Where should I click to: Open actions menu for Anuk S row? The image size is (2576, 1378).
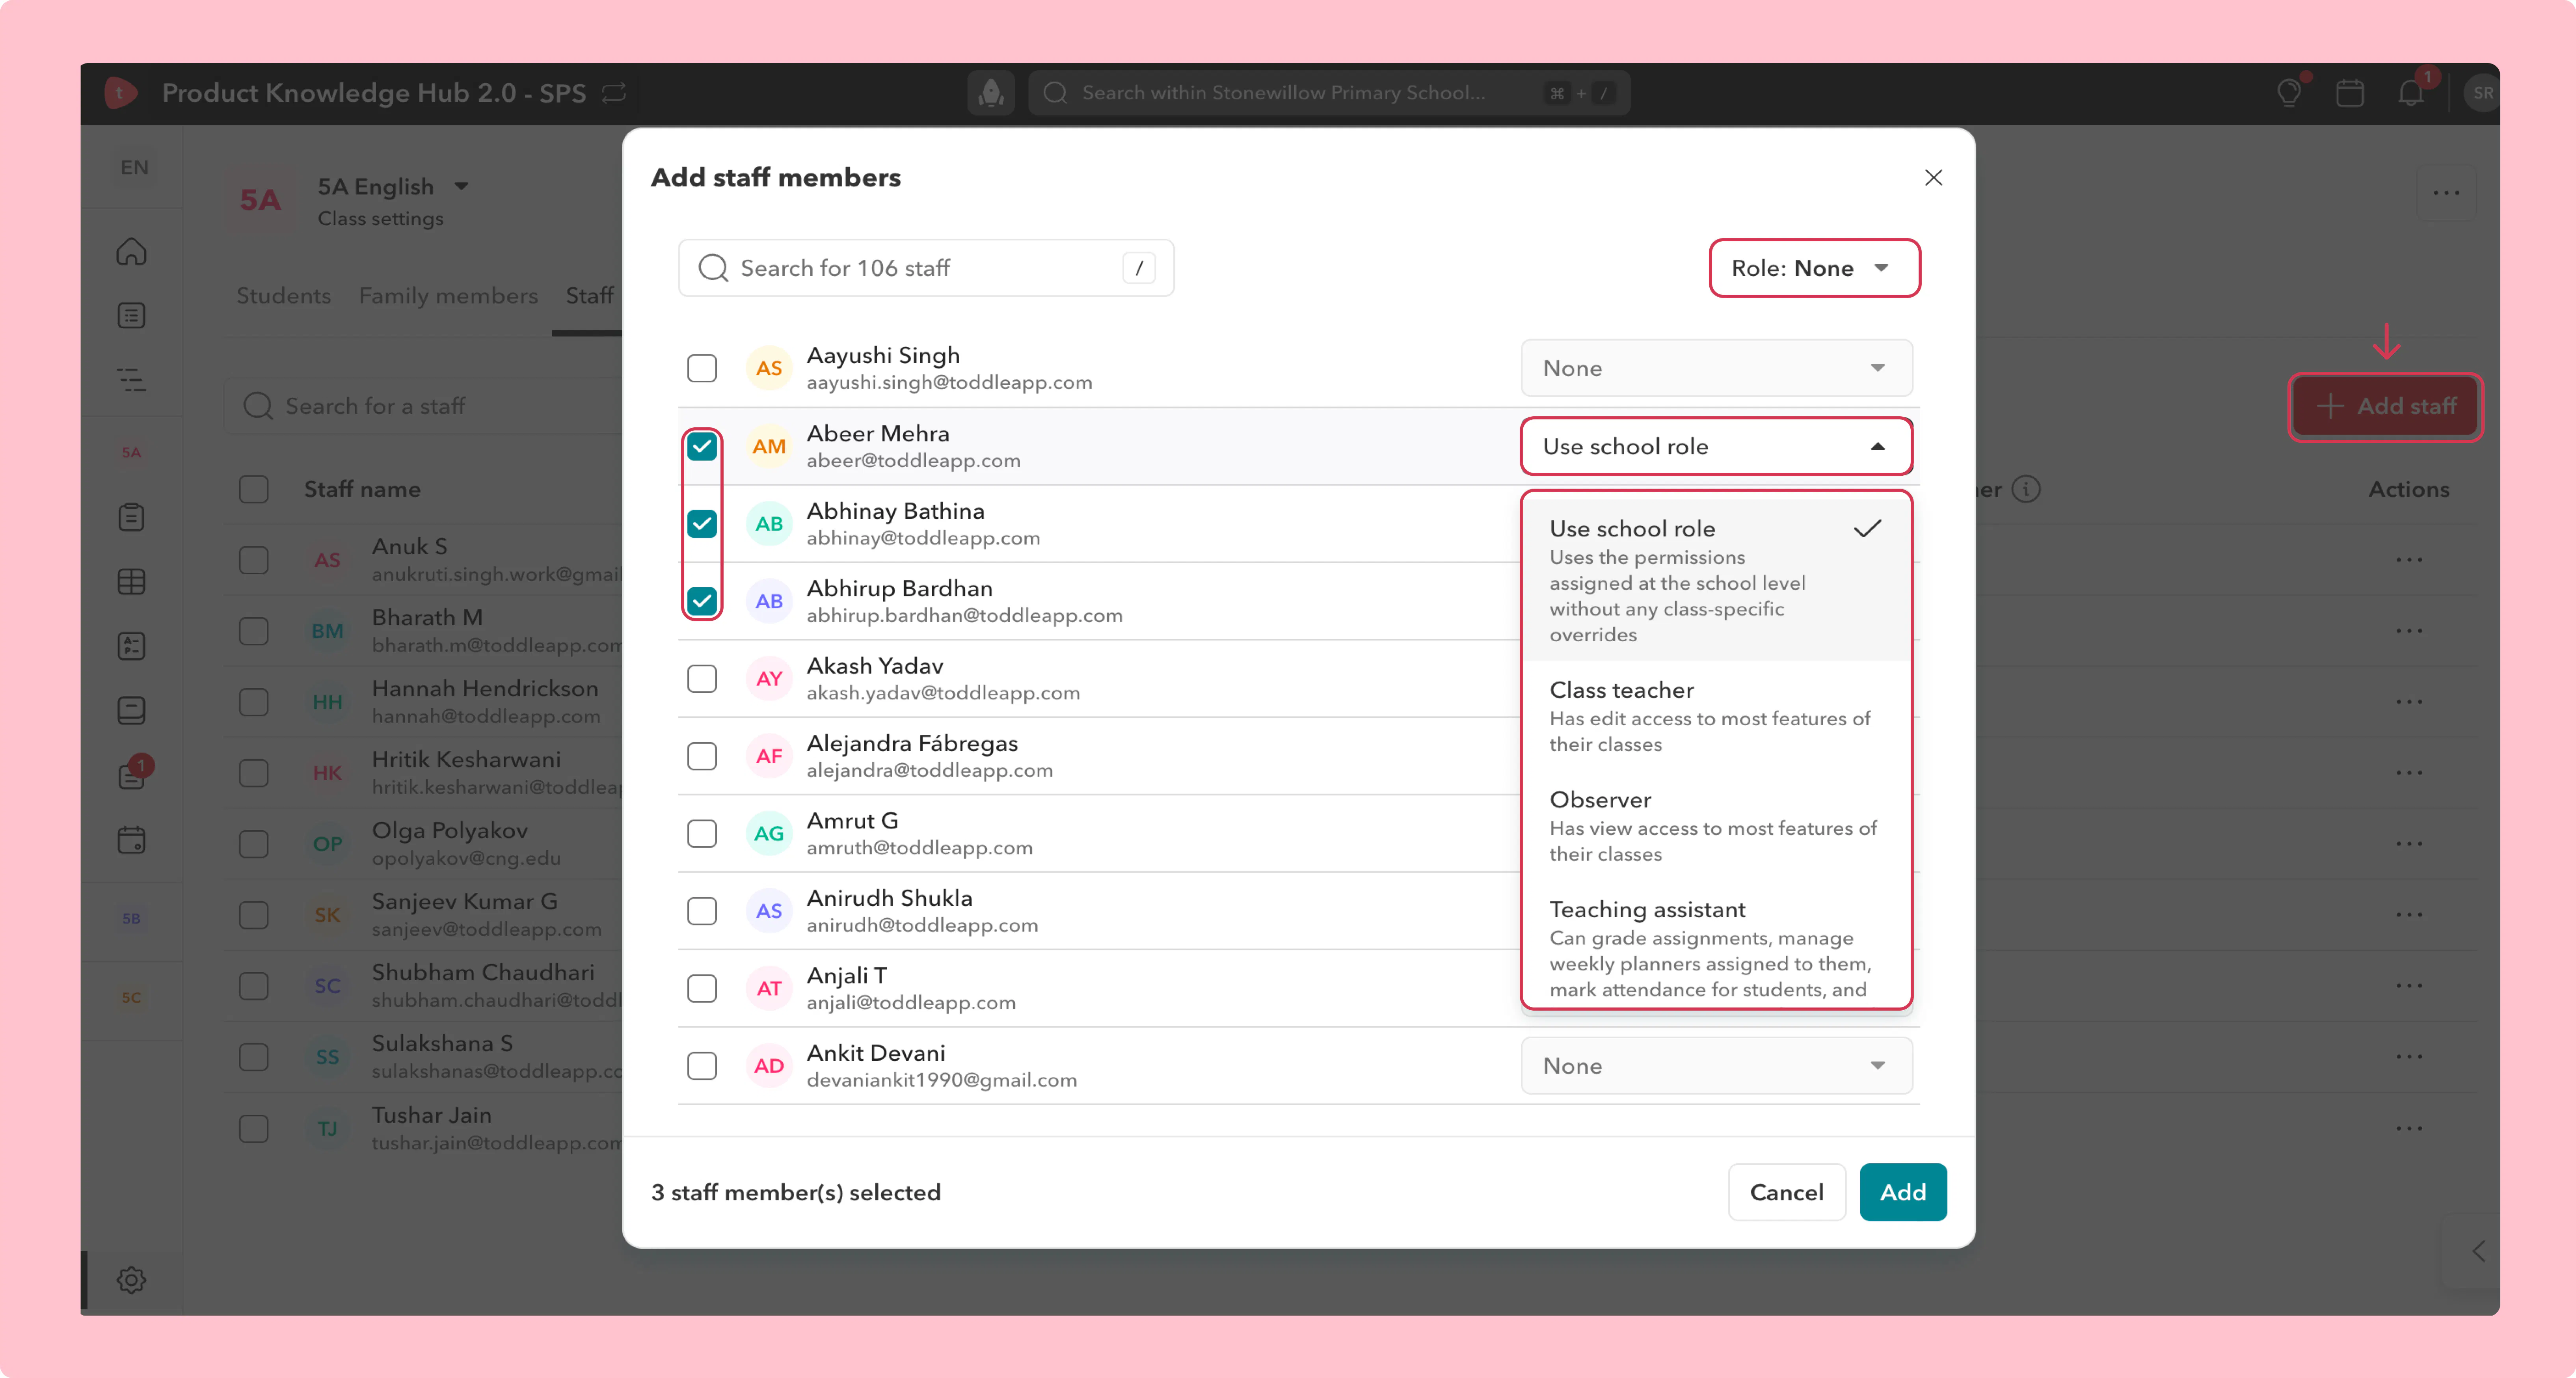coord(2409,560)
